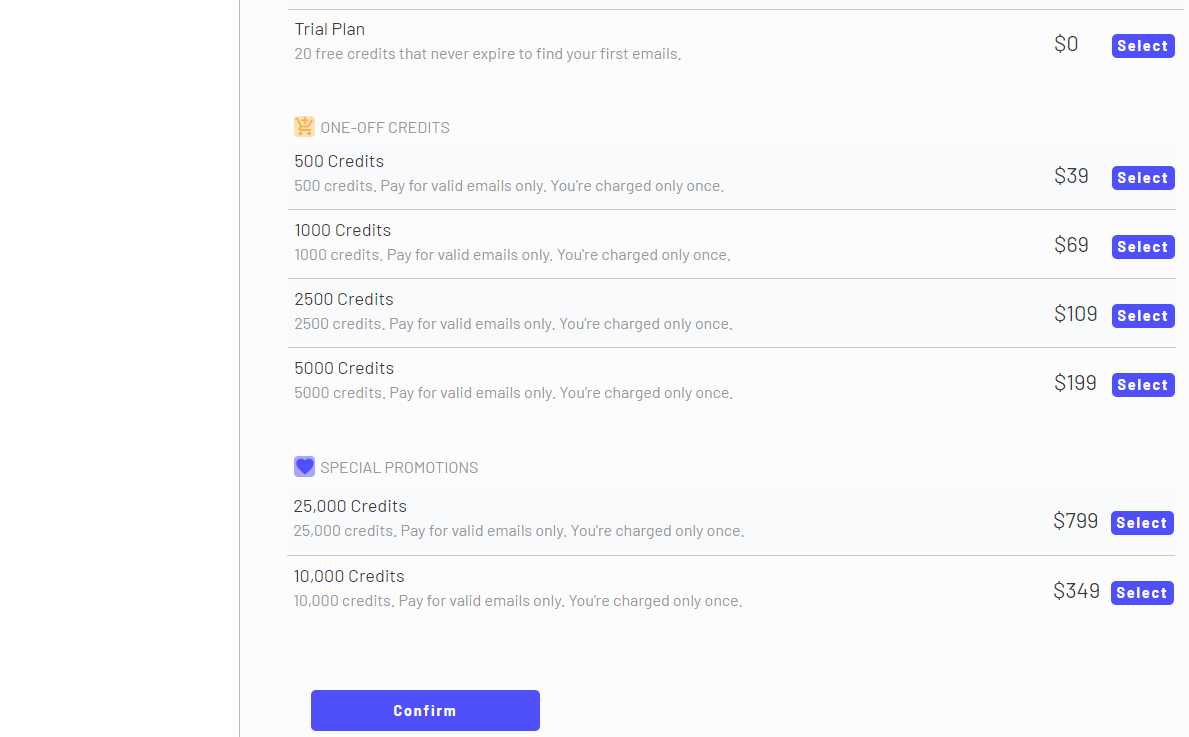Image resolution: width=1189 pixels, height=737 pixels.
Task: Select the 2500 Credits package
Action: 1142,316
